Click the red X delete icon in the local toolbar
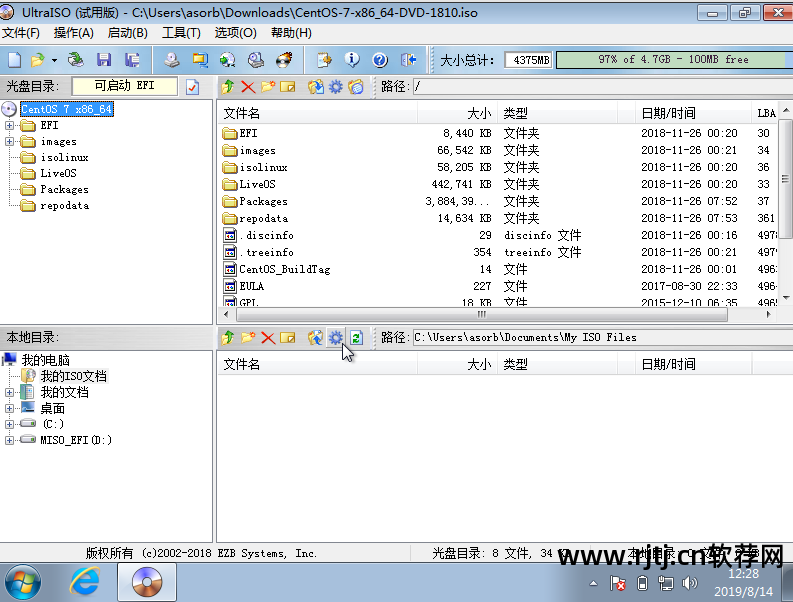The image size is (793, 602). [268, 337]
